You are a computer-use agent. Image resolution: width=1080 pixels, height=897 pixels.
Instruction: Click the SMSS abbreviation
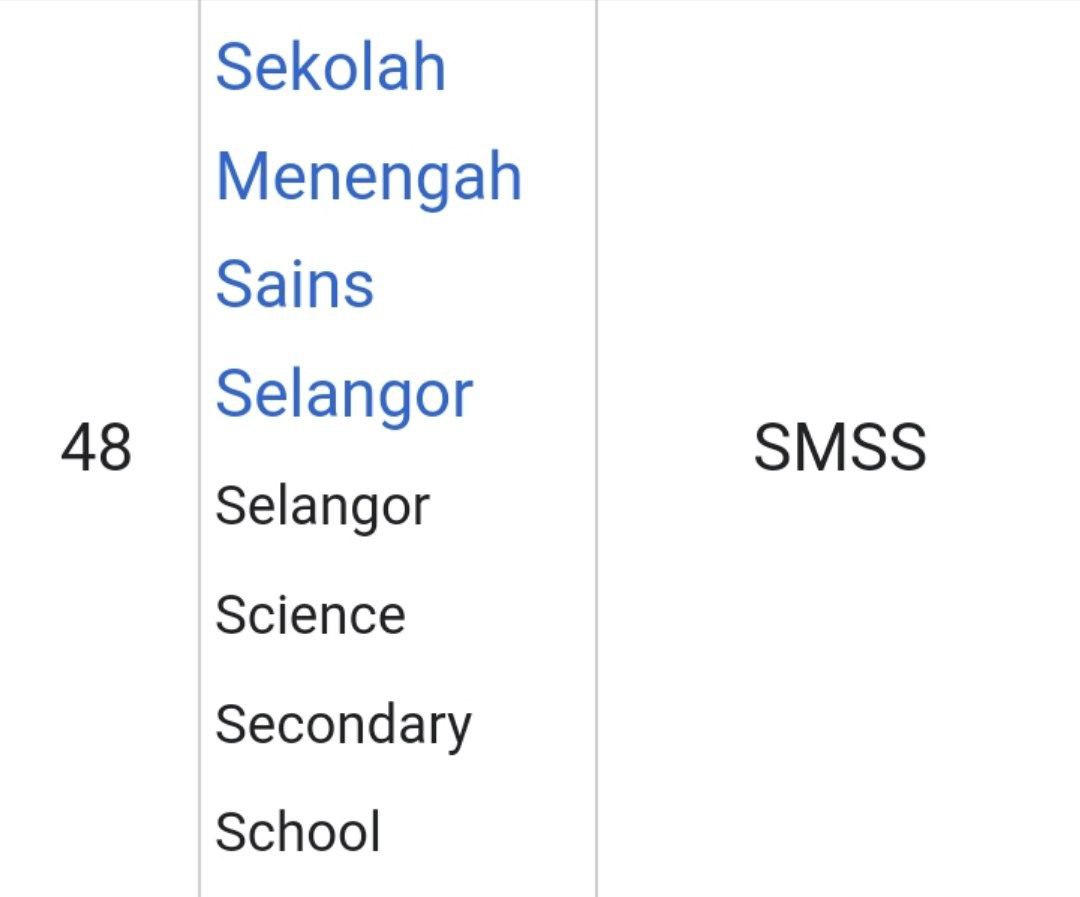point(839,449)
